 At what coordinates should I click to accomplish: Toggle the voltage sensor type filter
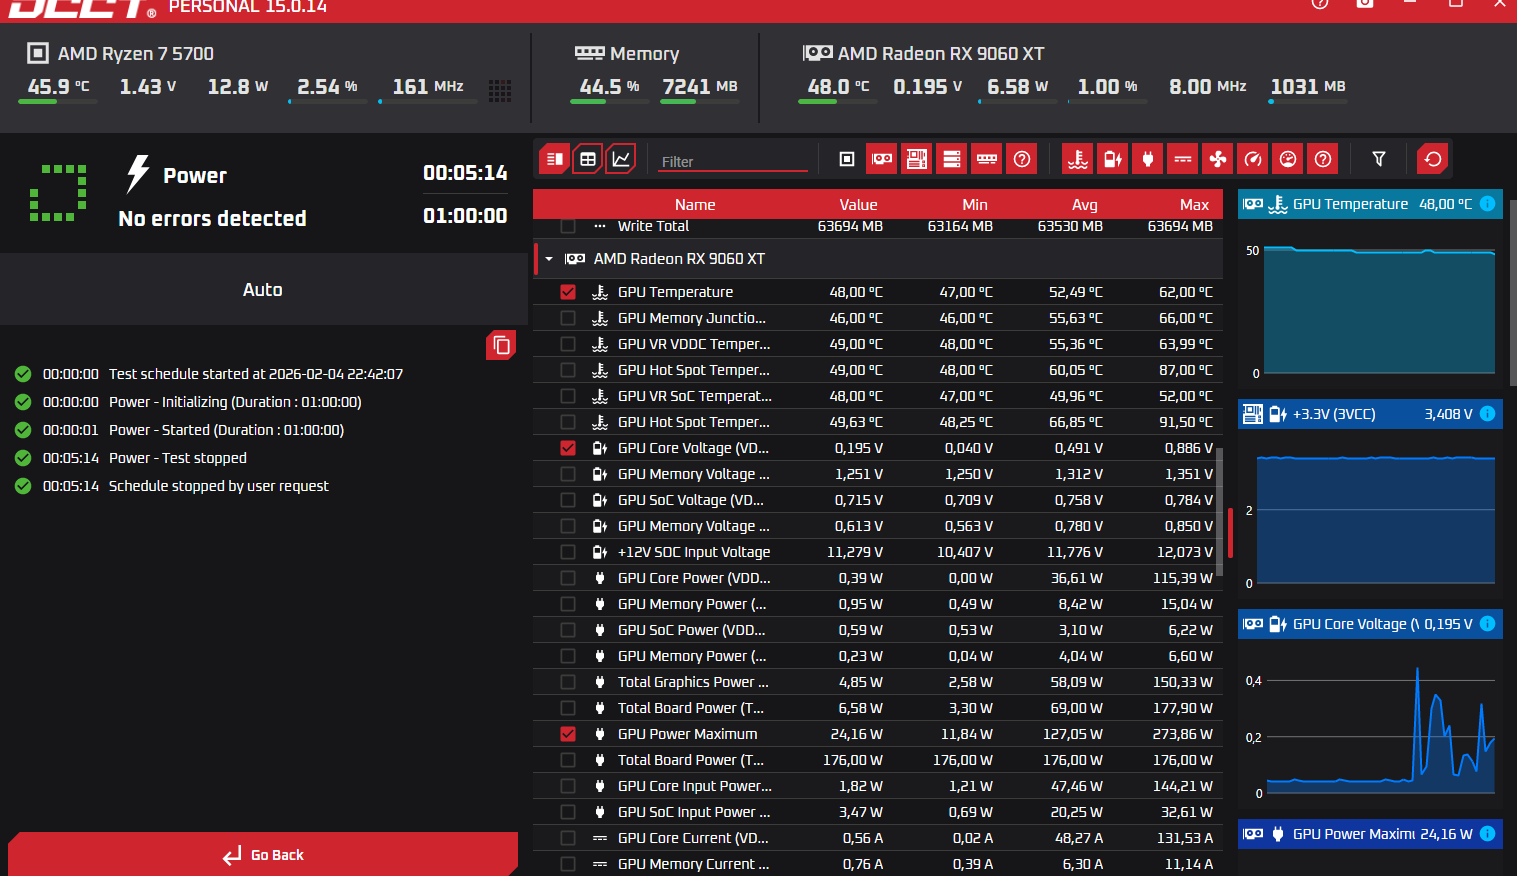pos(1113,159)
